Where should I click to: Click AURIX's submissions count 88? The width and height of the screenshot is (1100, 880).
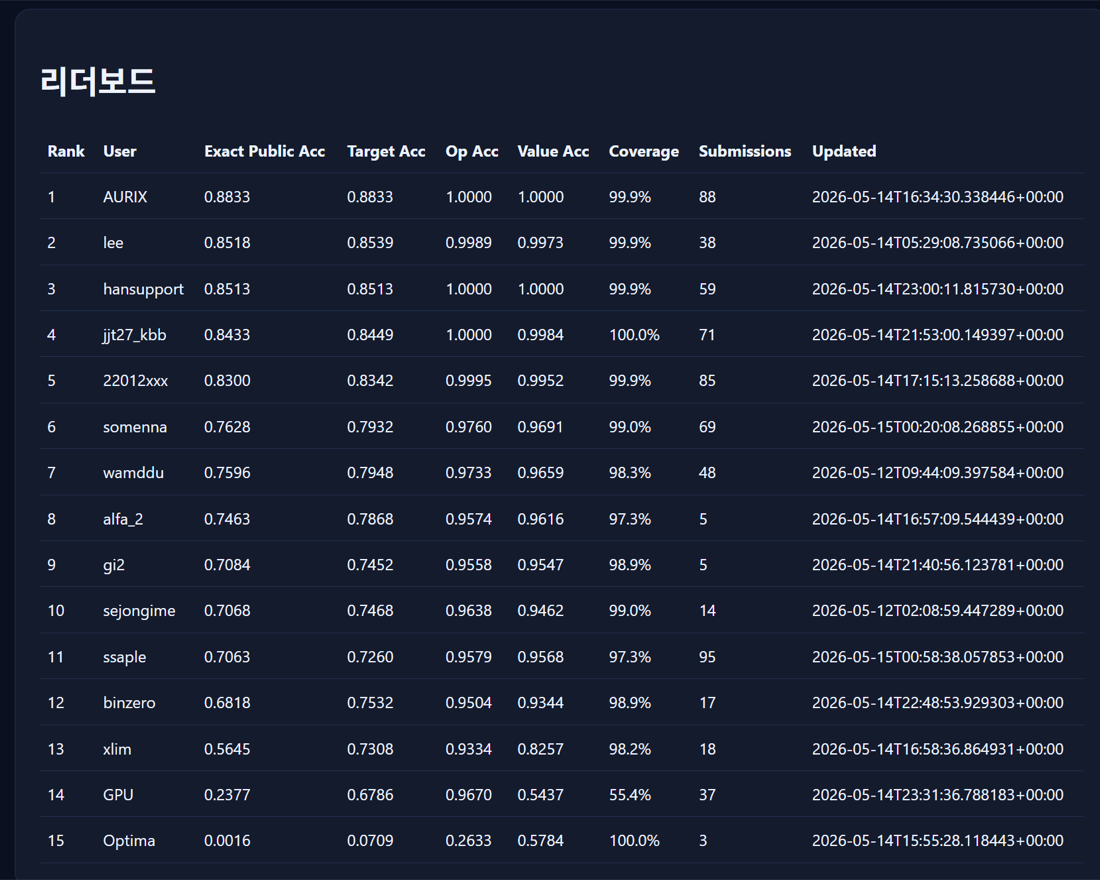pyautogui.click(x=707, y=197)
